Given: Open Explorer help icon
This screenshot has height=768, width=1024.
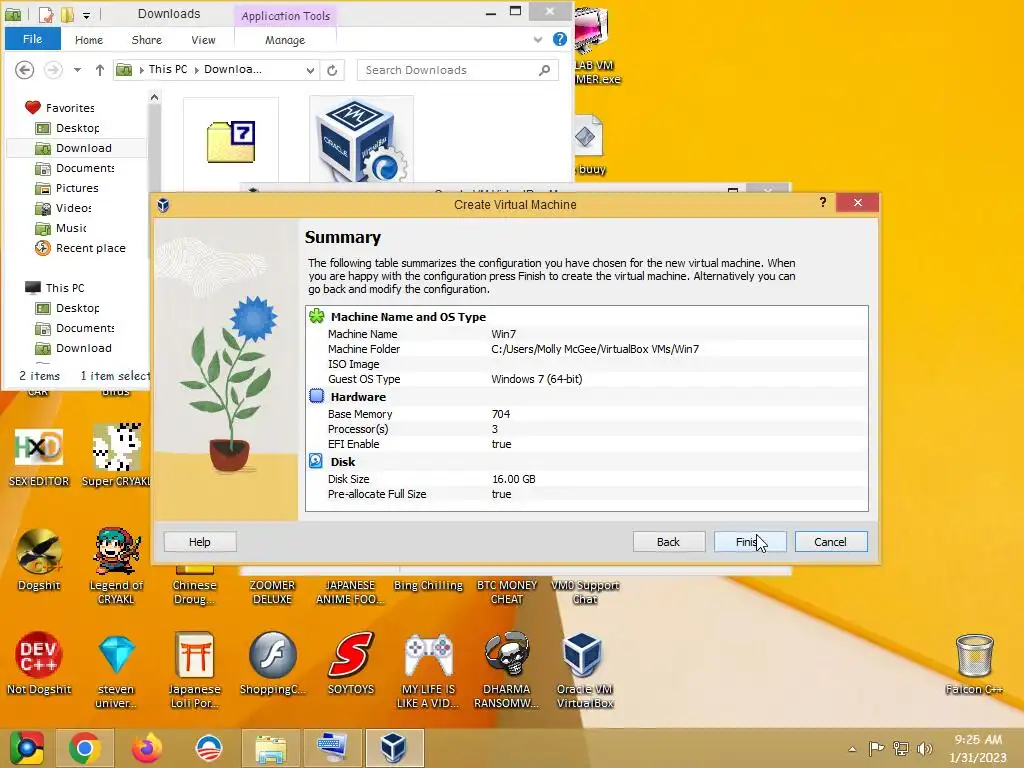Looking at the screenshot, I should (560, 39).
